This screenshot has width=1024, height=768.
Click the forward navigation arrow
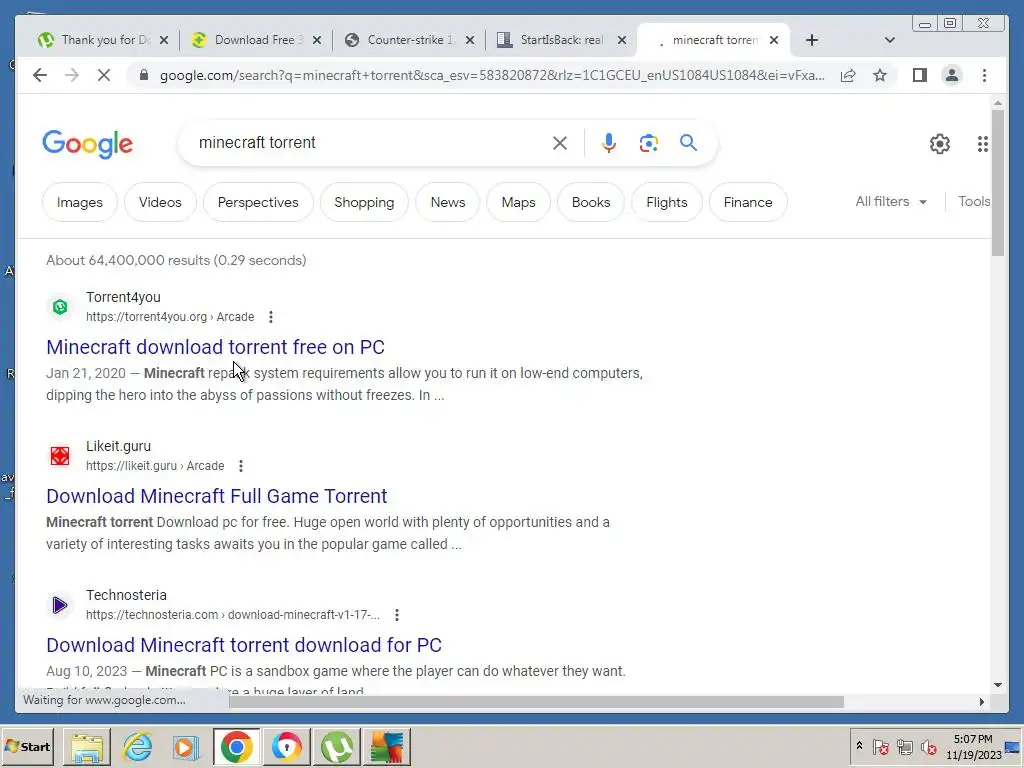click(72, 75)
